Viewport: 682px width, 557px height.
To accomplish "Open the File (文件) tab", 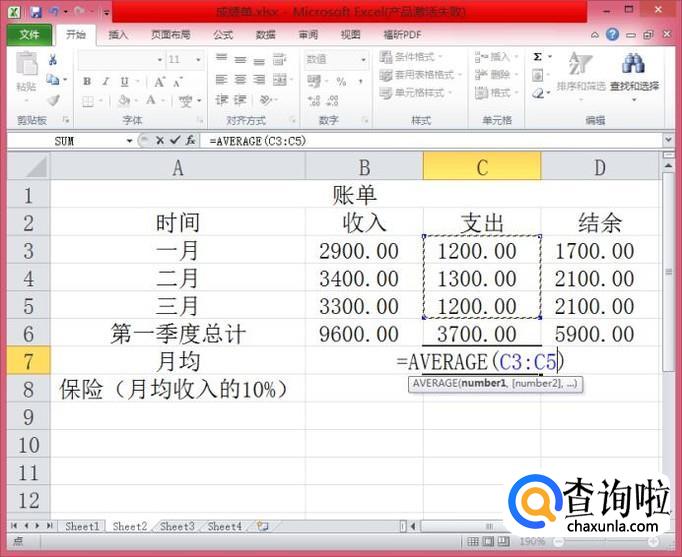I will [x=29, y=34].
